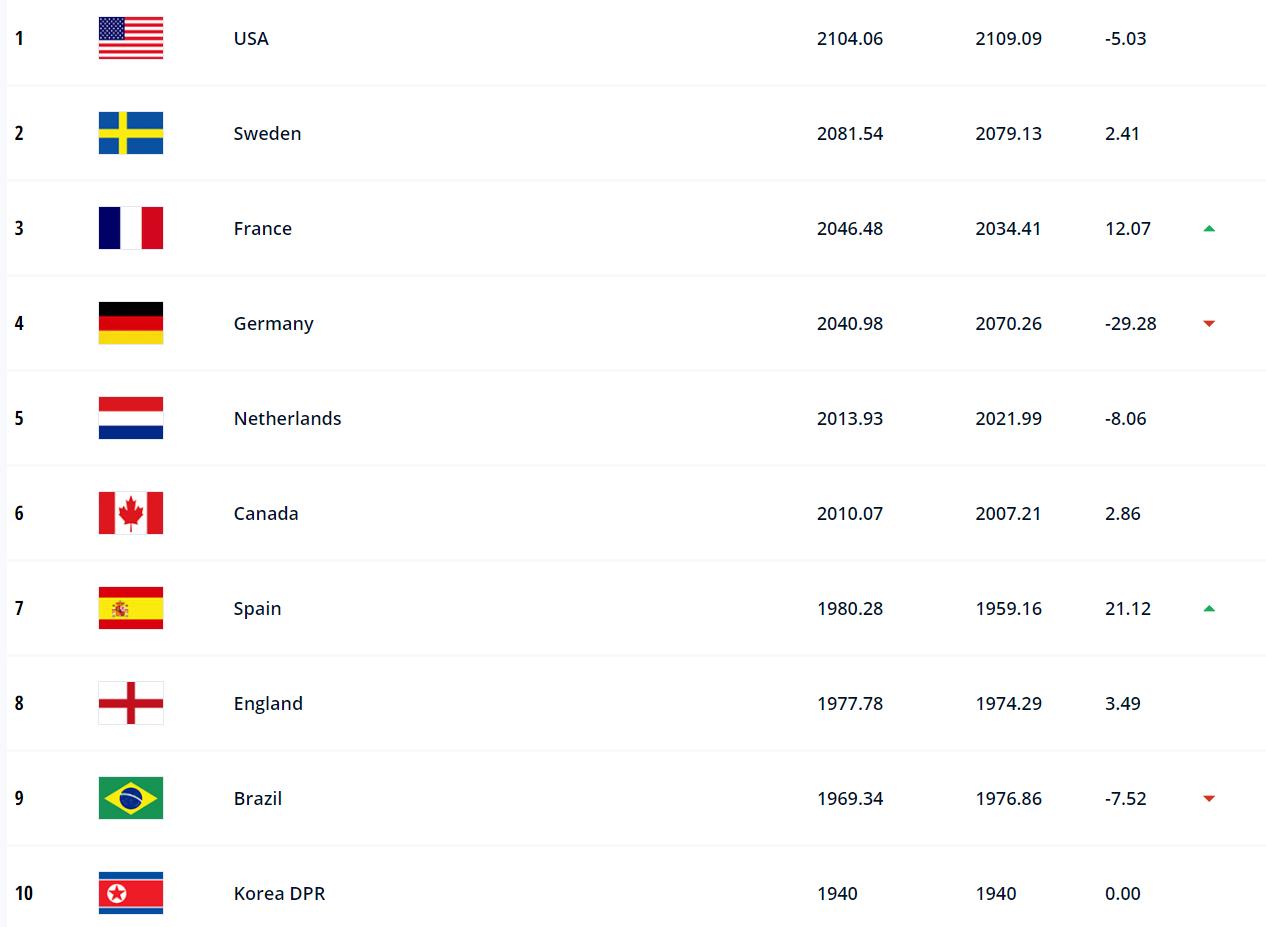
Task: Select the Korea DPR team name
Action: tap(279, 893)
